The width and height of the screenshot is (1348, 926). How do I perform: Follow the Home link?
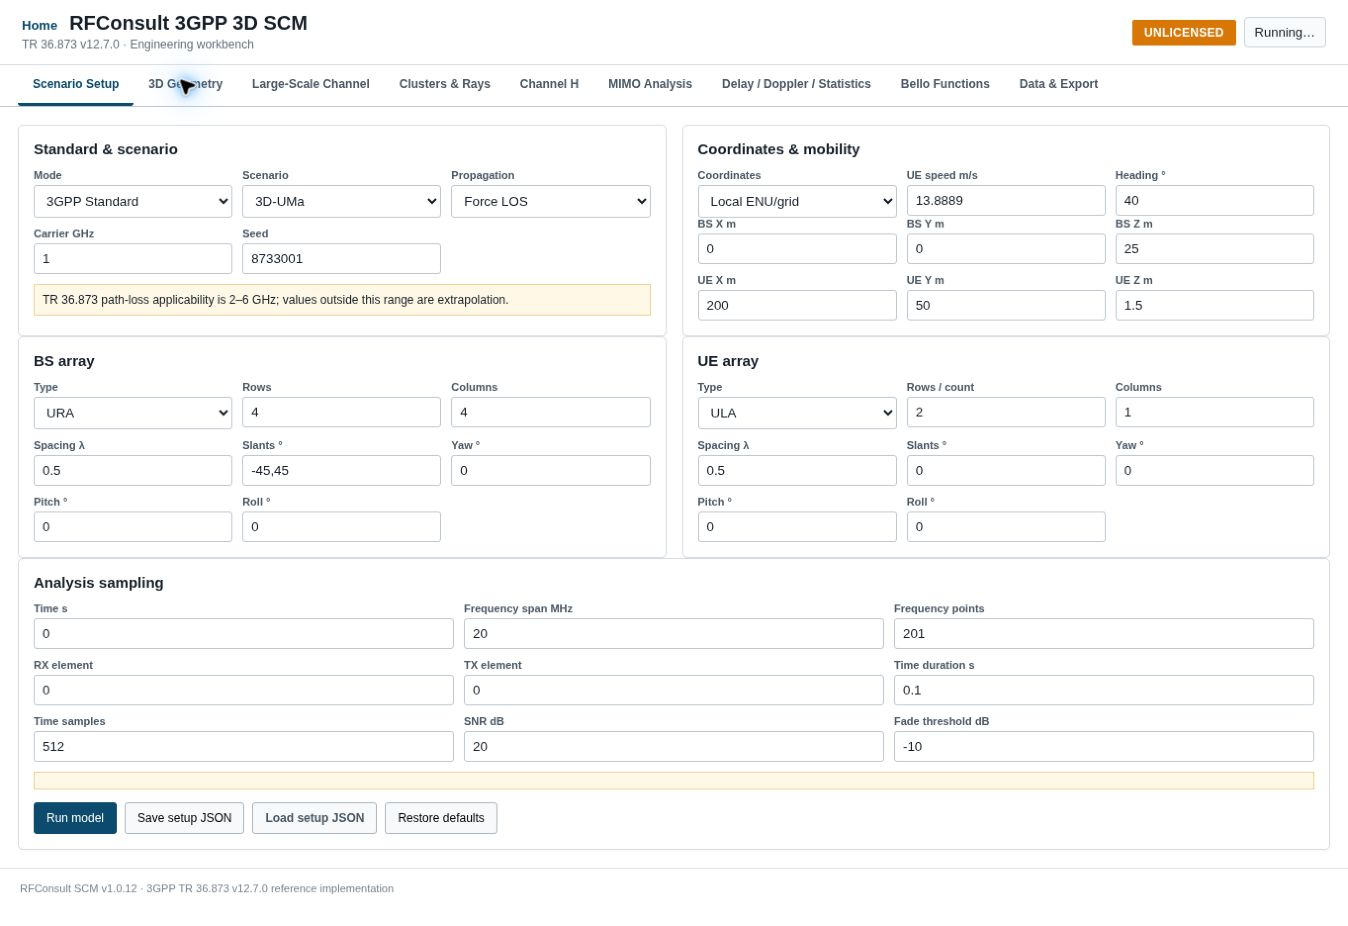[x=40, y=25]
